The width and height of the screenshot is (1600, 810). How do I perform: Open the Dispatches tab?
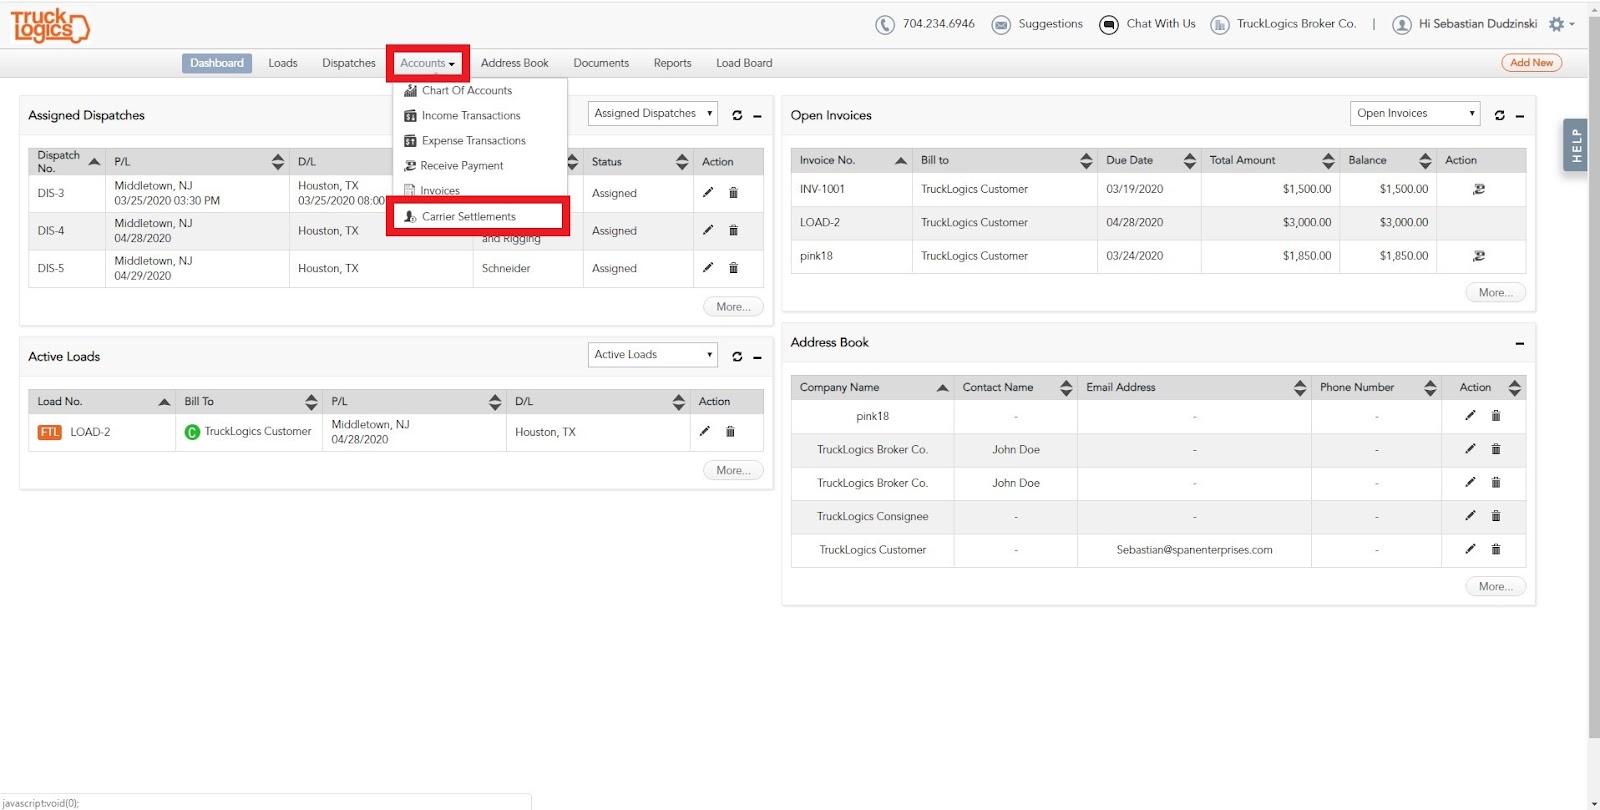point(349,63)
